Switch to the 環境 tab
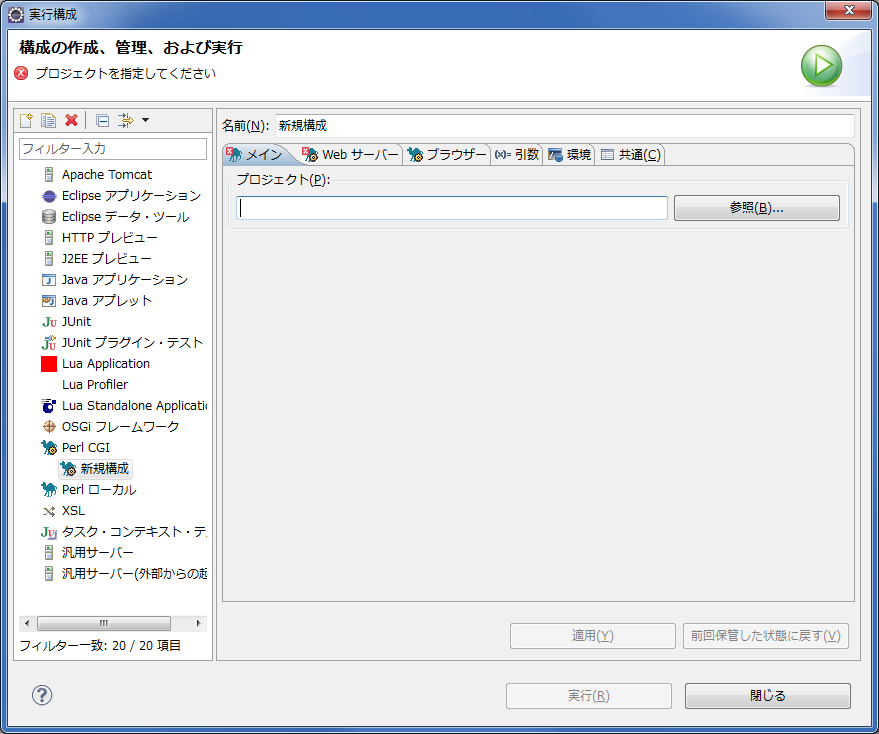 570,155
